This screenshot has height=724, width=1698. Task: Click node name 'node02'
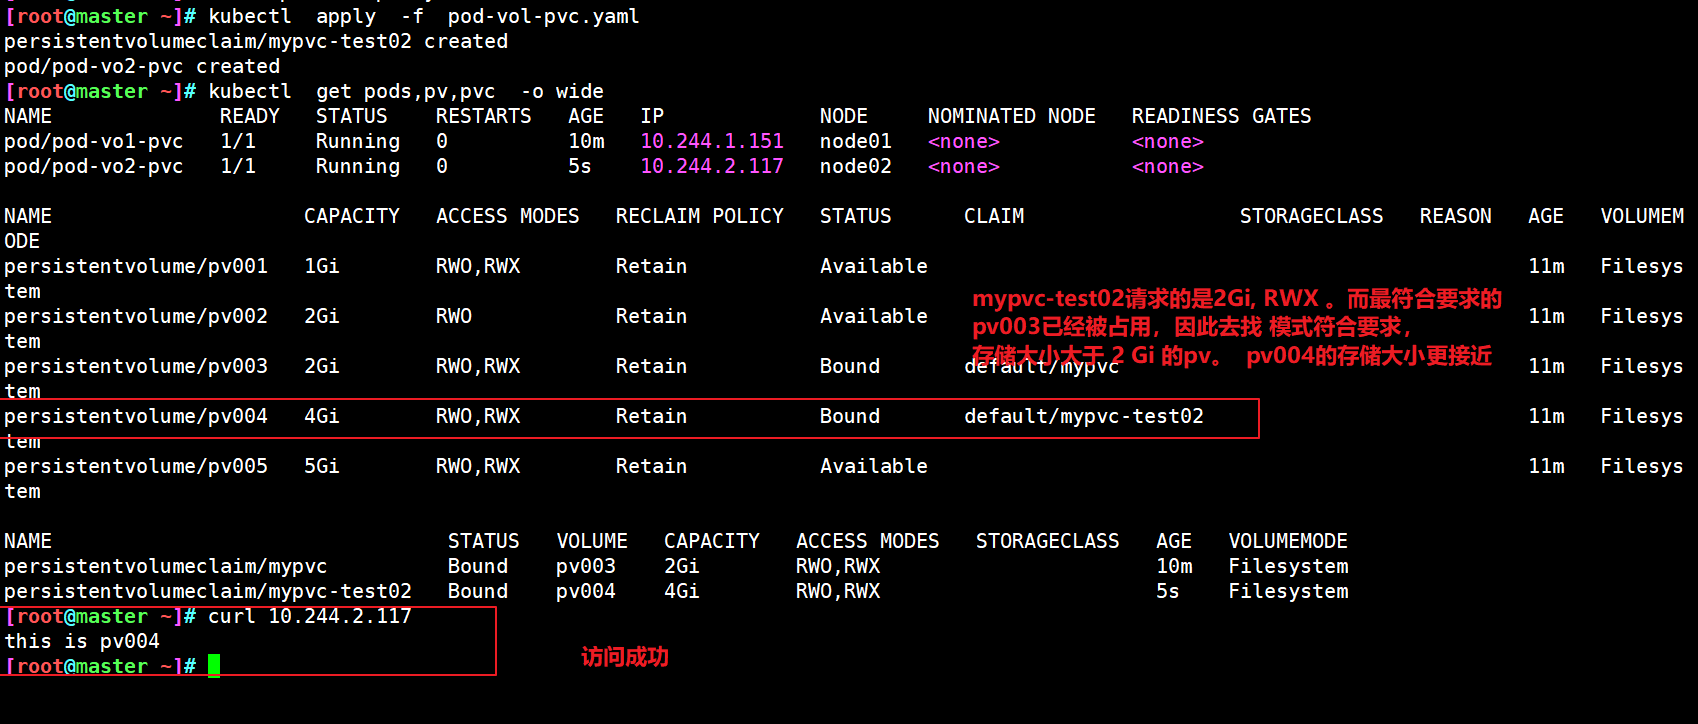[856, 166]
